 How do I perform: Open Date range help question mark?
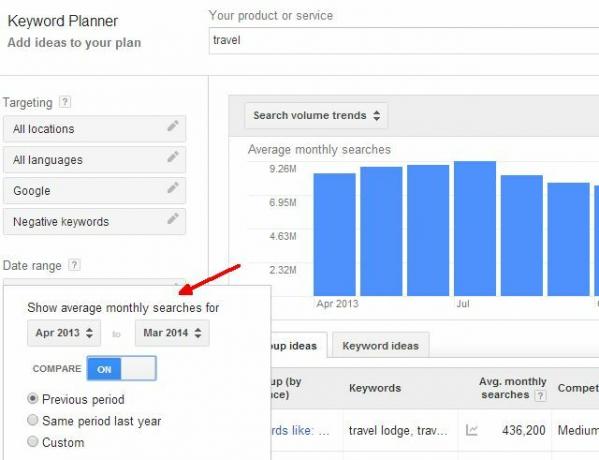(74, 265)
